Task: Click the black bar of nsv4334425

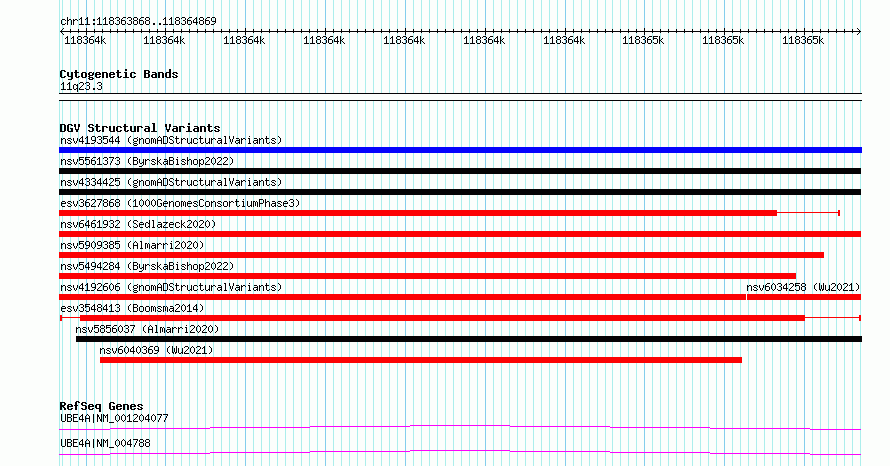Action: click(460, 192)
